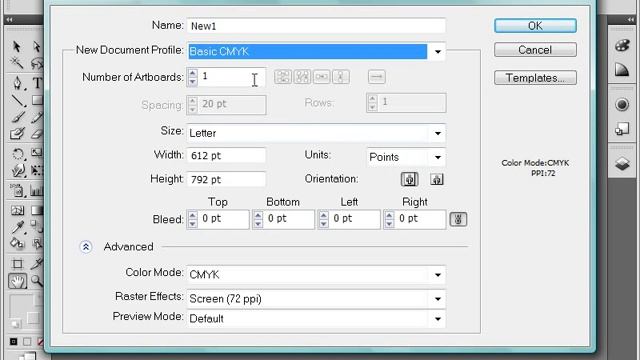Click the Templates... button
This screenshot has width=640, height=360.
[535, 78]
